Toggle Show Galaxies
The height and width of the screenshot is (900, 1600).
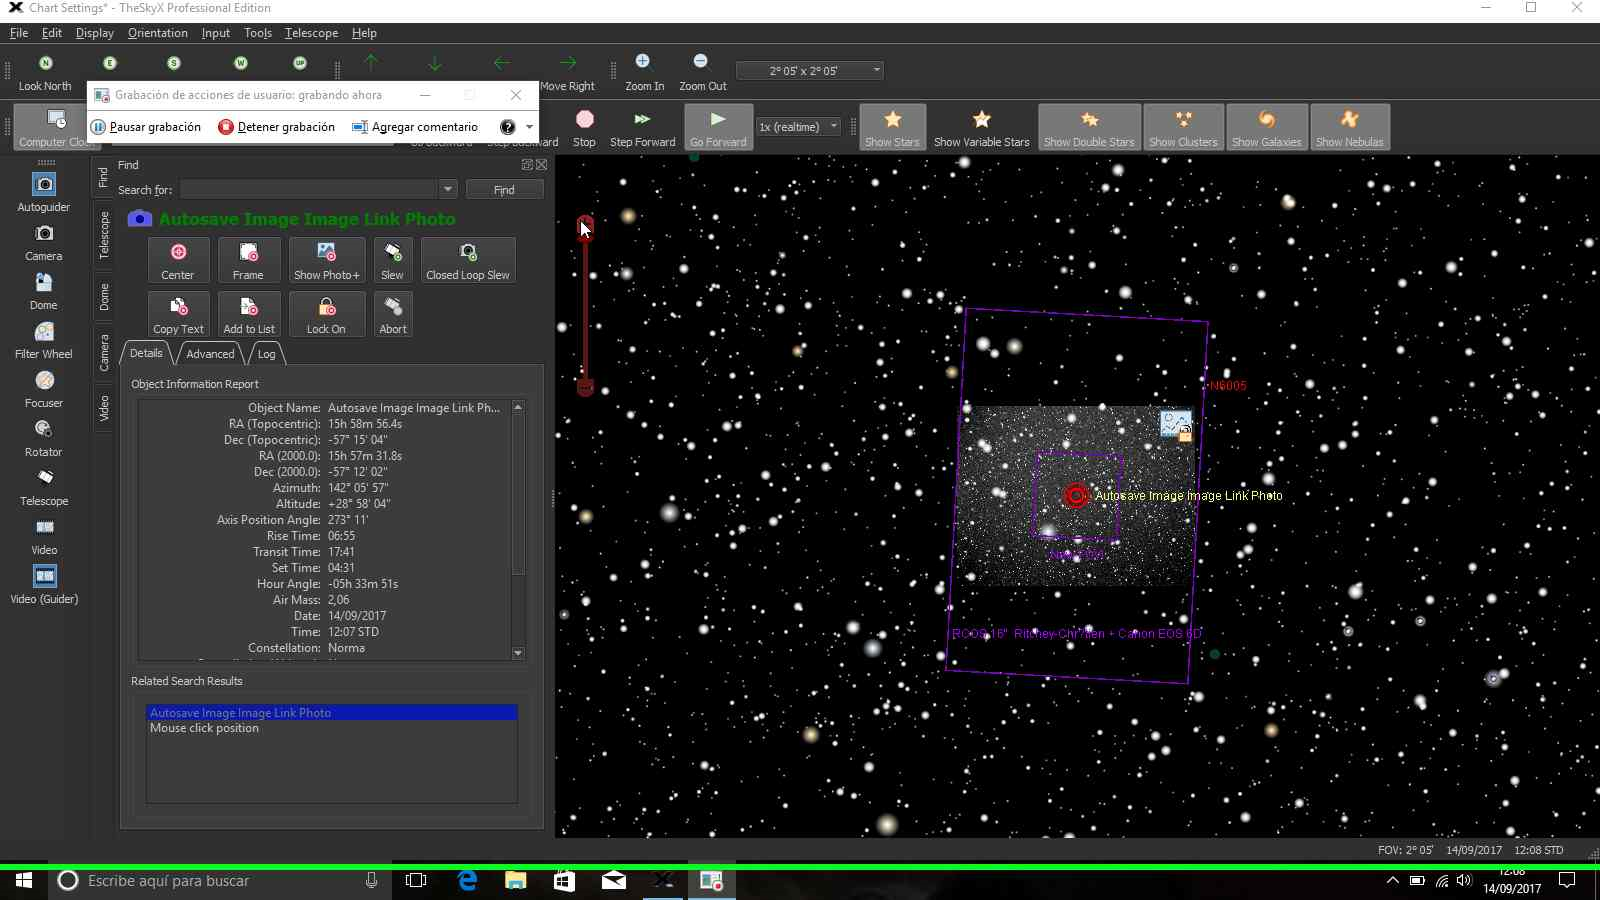point(1266,127)
